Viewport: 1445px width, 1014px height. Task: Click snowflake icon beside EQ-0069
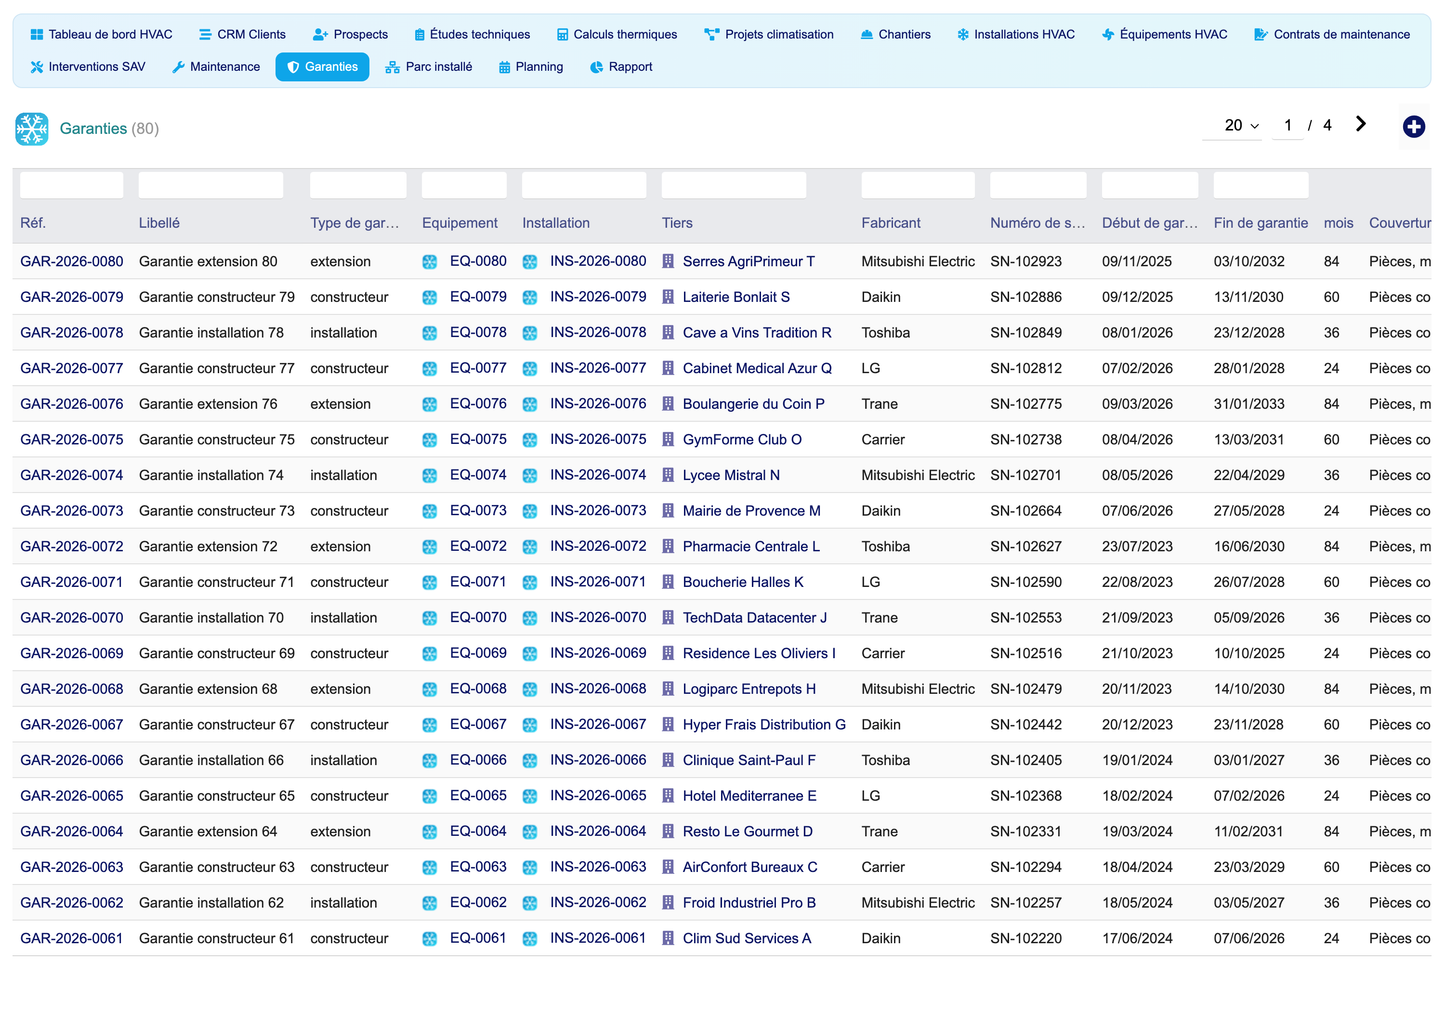pos(430,654)
